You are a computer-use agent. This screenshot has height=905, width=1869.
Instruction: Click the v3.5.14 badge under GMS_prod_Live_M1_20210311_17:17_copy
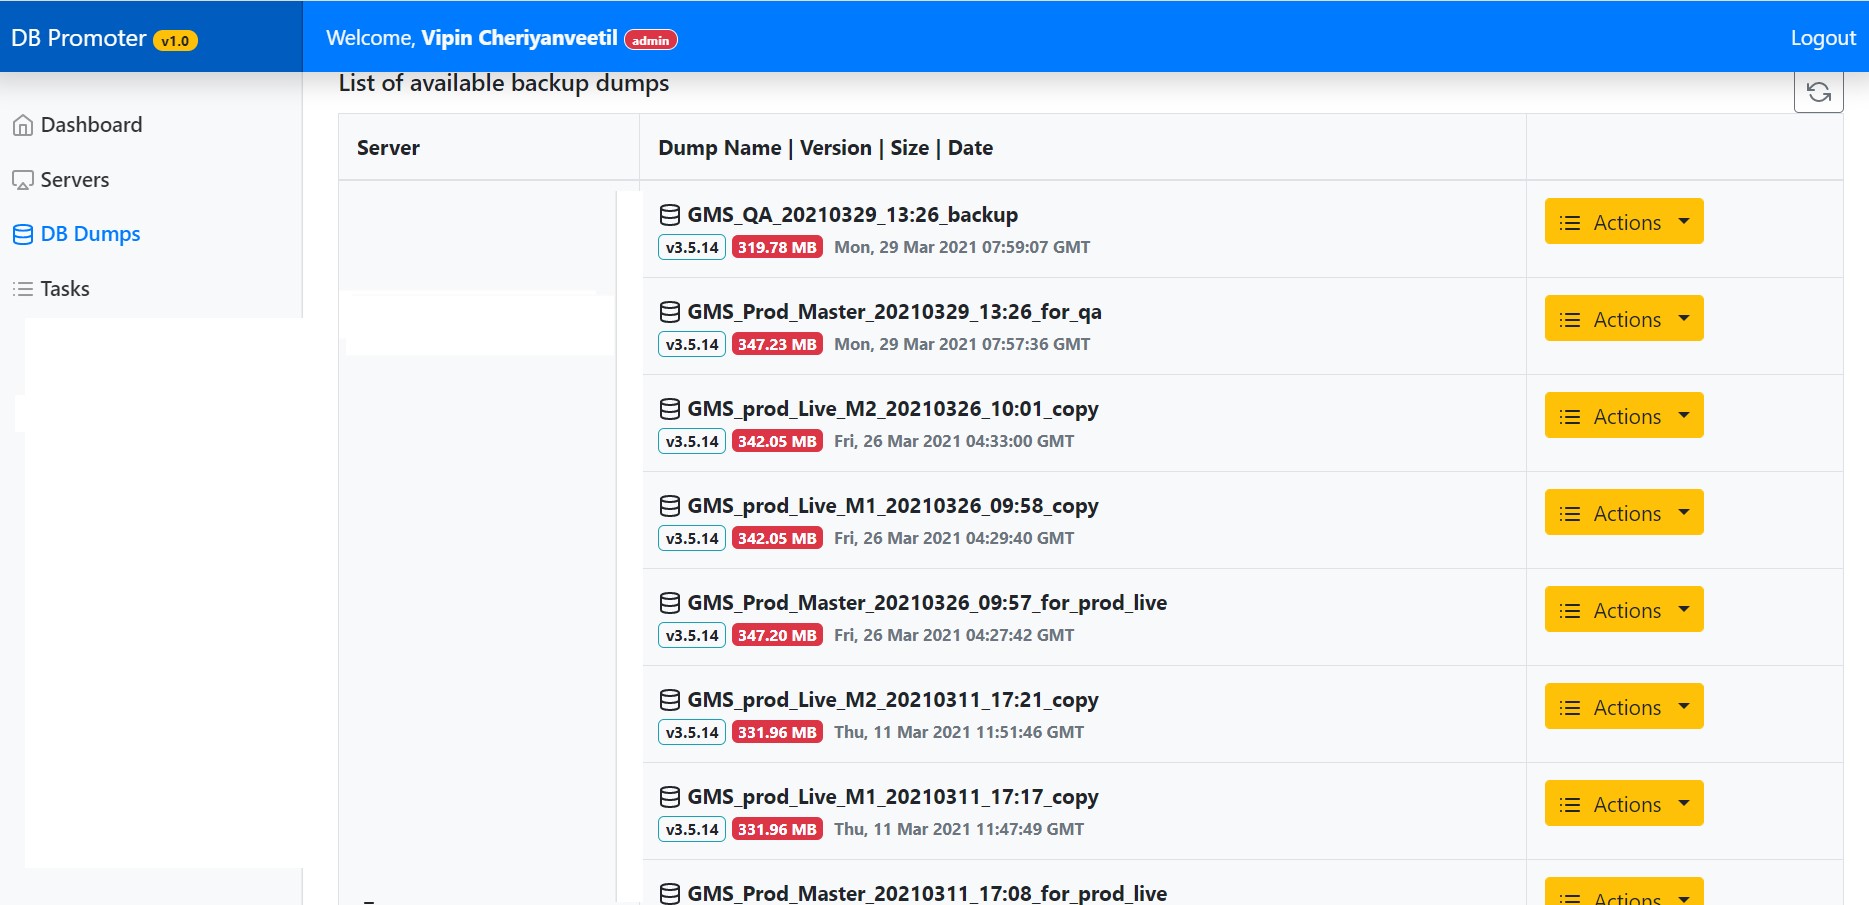tap(692, 829)
